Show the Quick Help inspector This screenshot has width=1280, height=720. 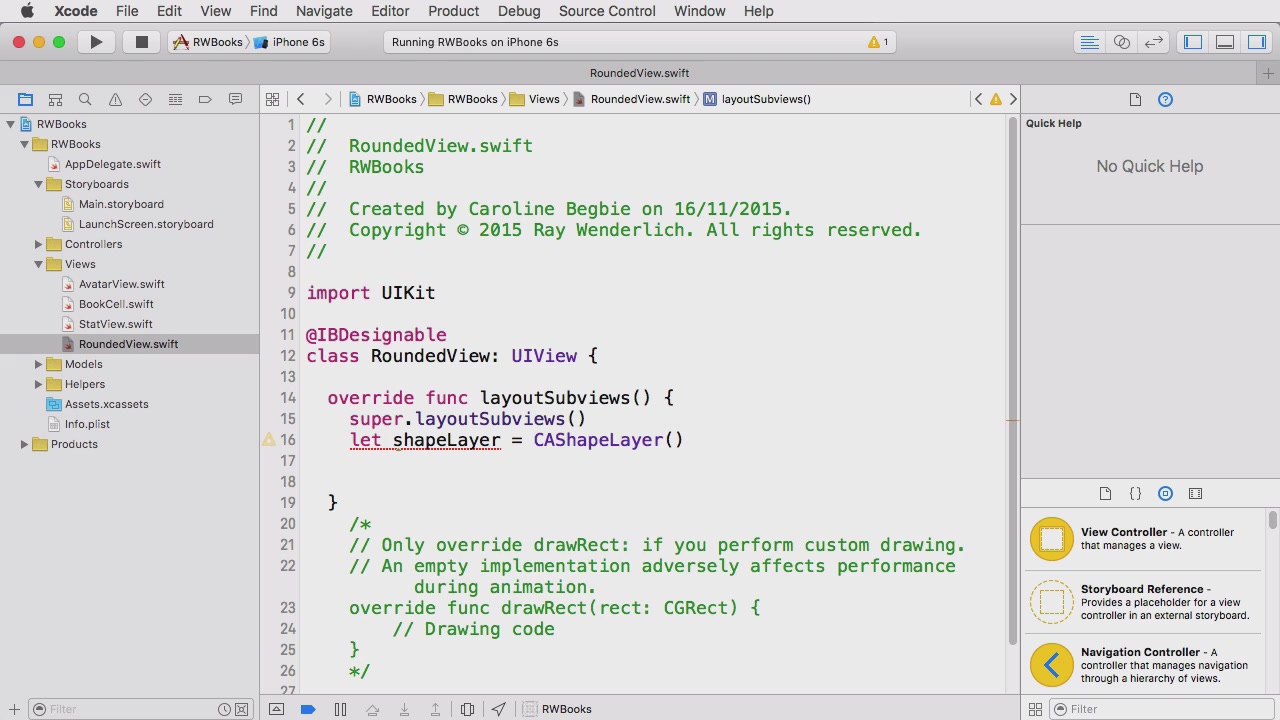[1165, 99]
